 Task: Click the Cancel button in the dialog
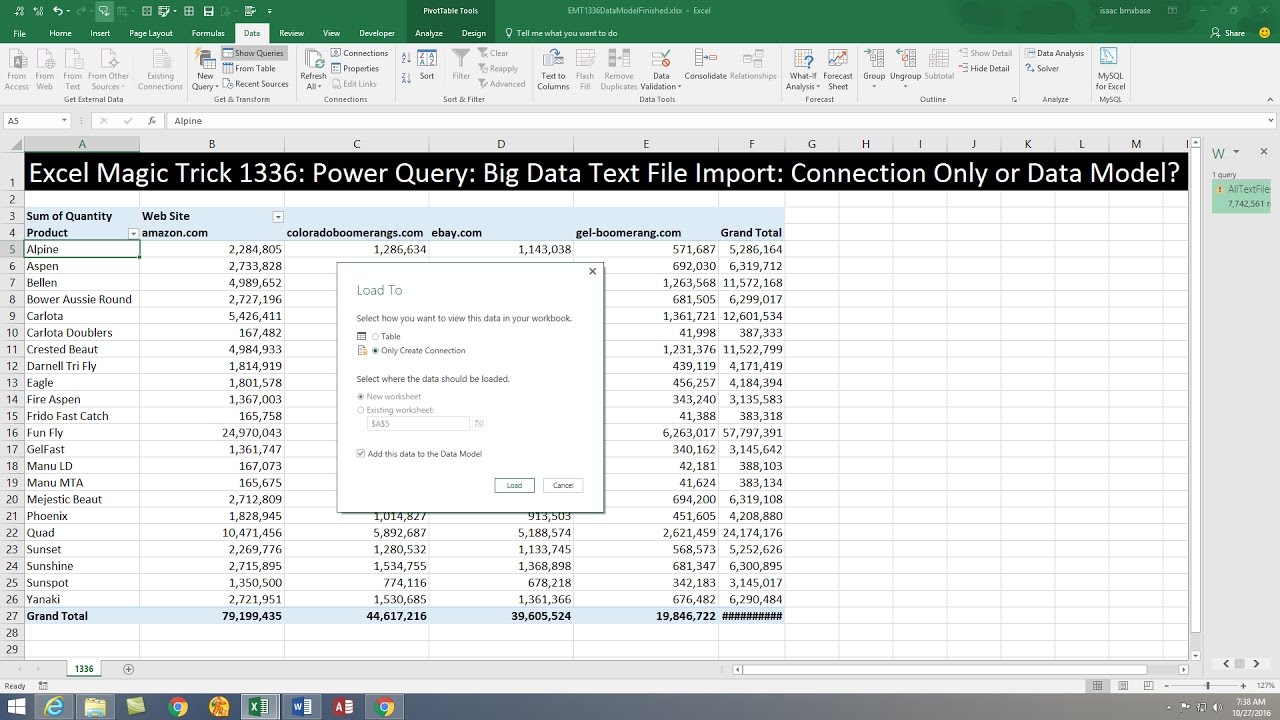563,485
